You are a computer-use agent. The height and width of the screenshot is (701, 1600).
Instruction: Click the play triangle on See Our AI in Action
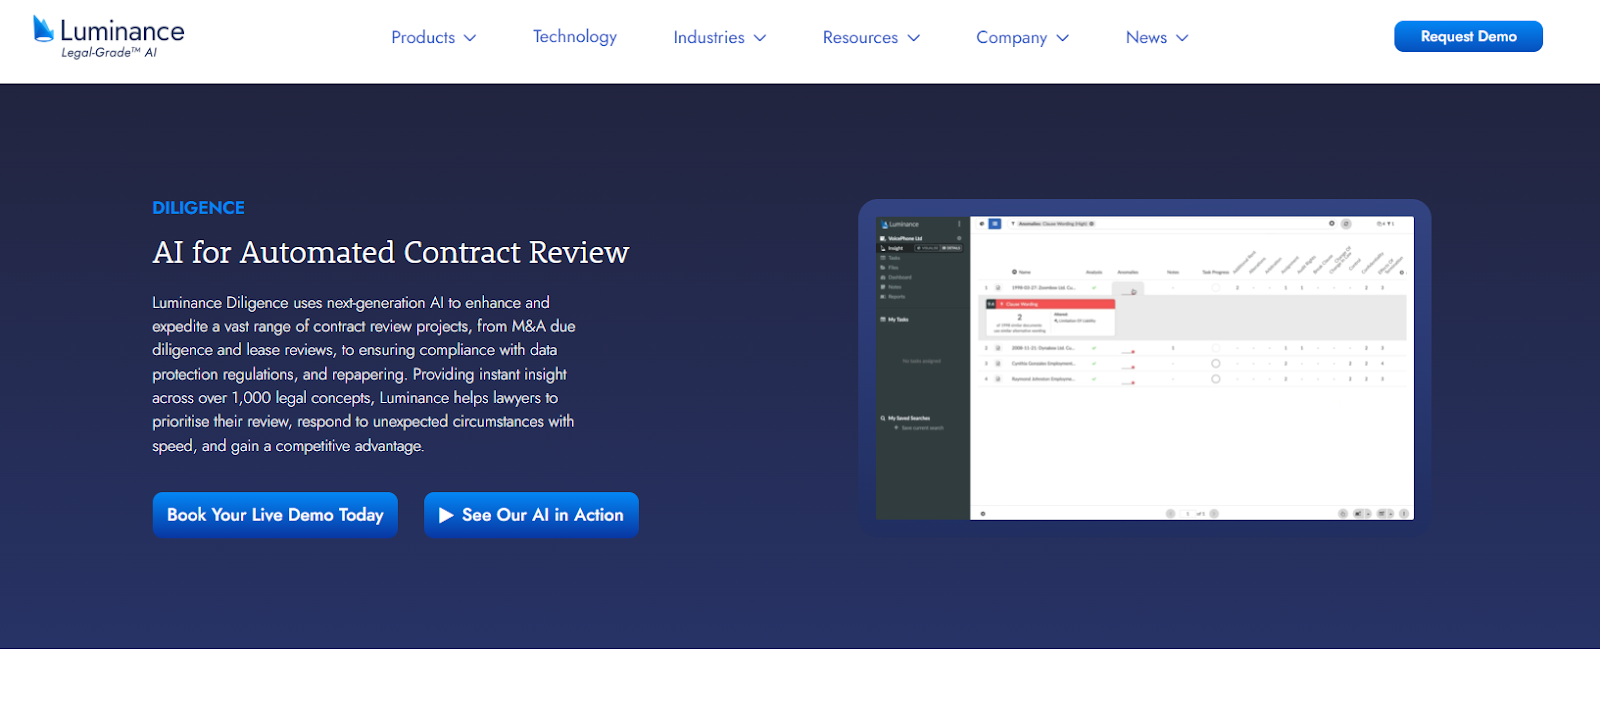(446, 515)
